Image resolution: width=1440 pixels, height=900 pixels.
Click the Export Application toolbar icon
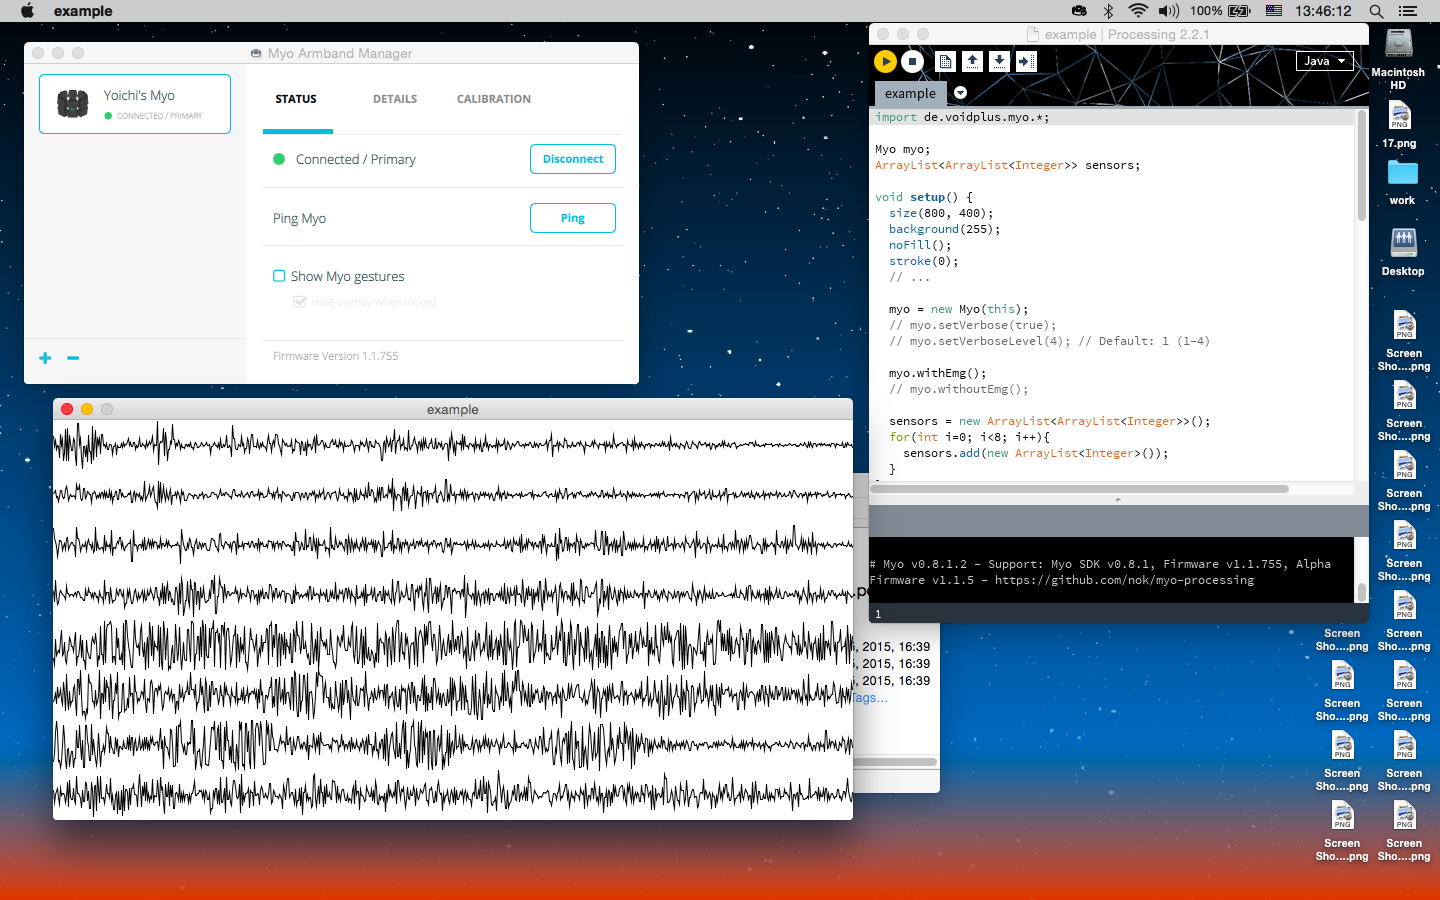1026,61
